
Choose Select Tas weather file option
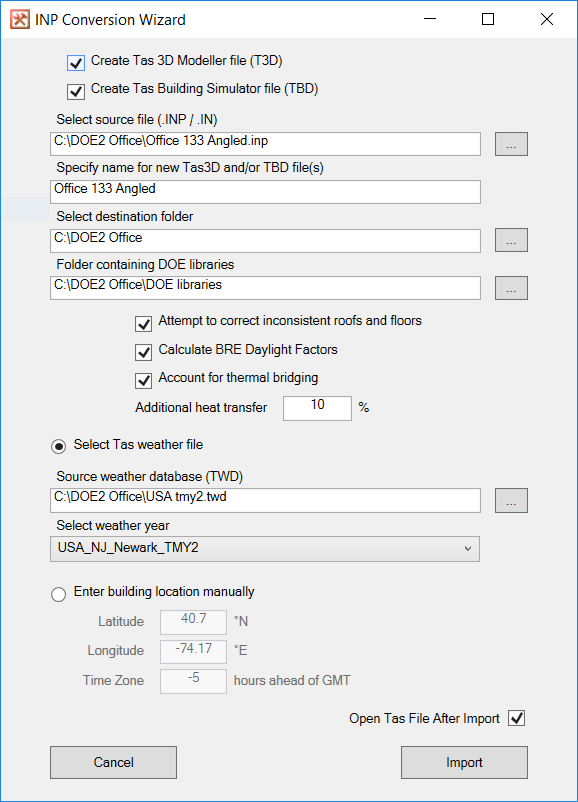point(59,447)
